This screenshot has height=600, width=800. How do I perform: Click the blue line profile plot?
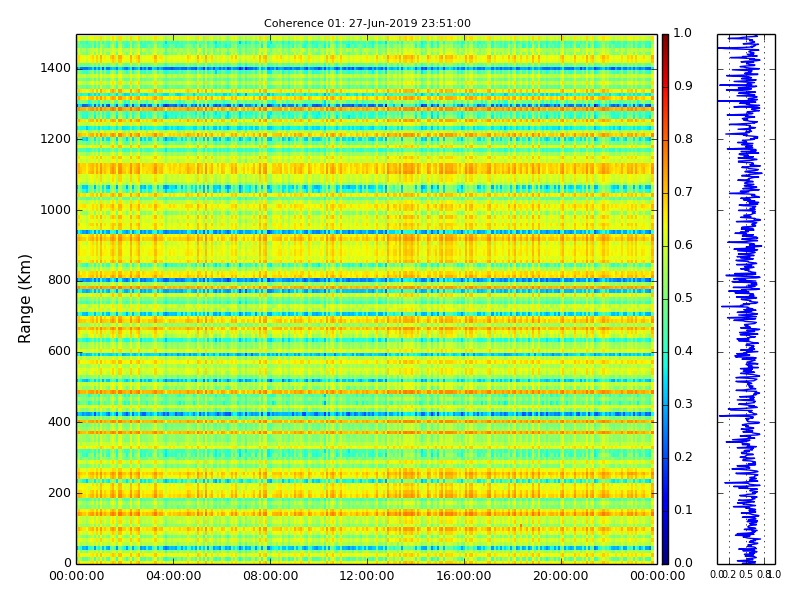746,299
